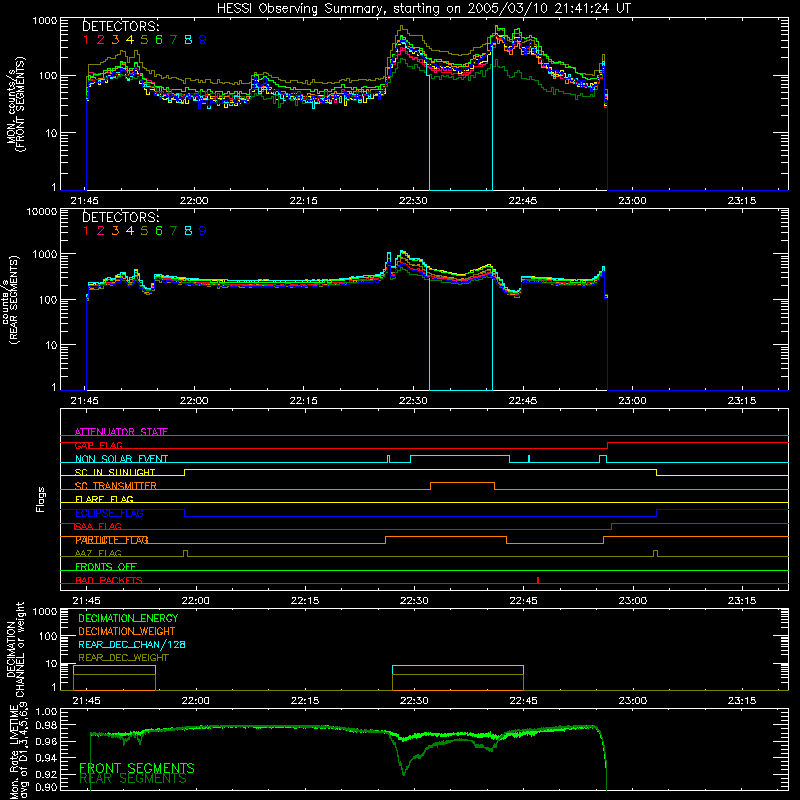
Task: Click the DECIMATION_ENERGY legend entry
Action: (128, 618)
